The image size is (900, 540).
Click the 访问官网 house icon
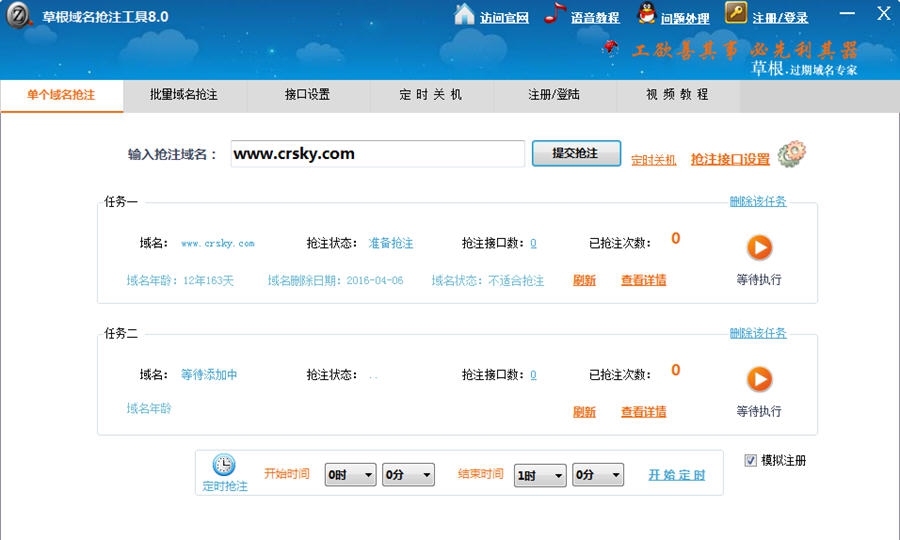point(464,15)
